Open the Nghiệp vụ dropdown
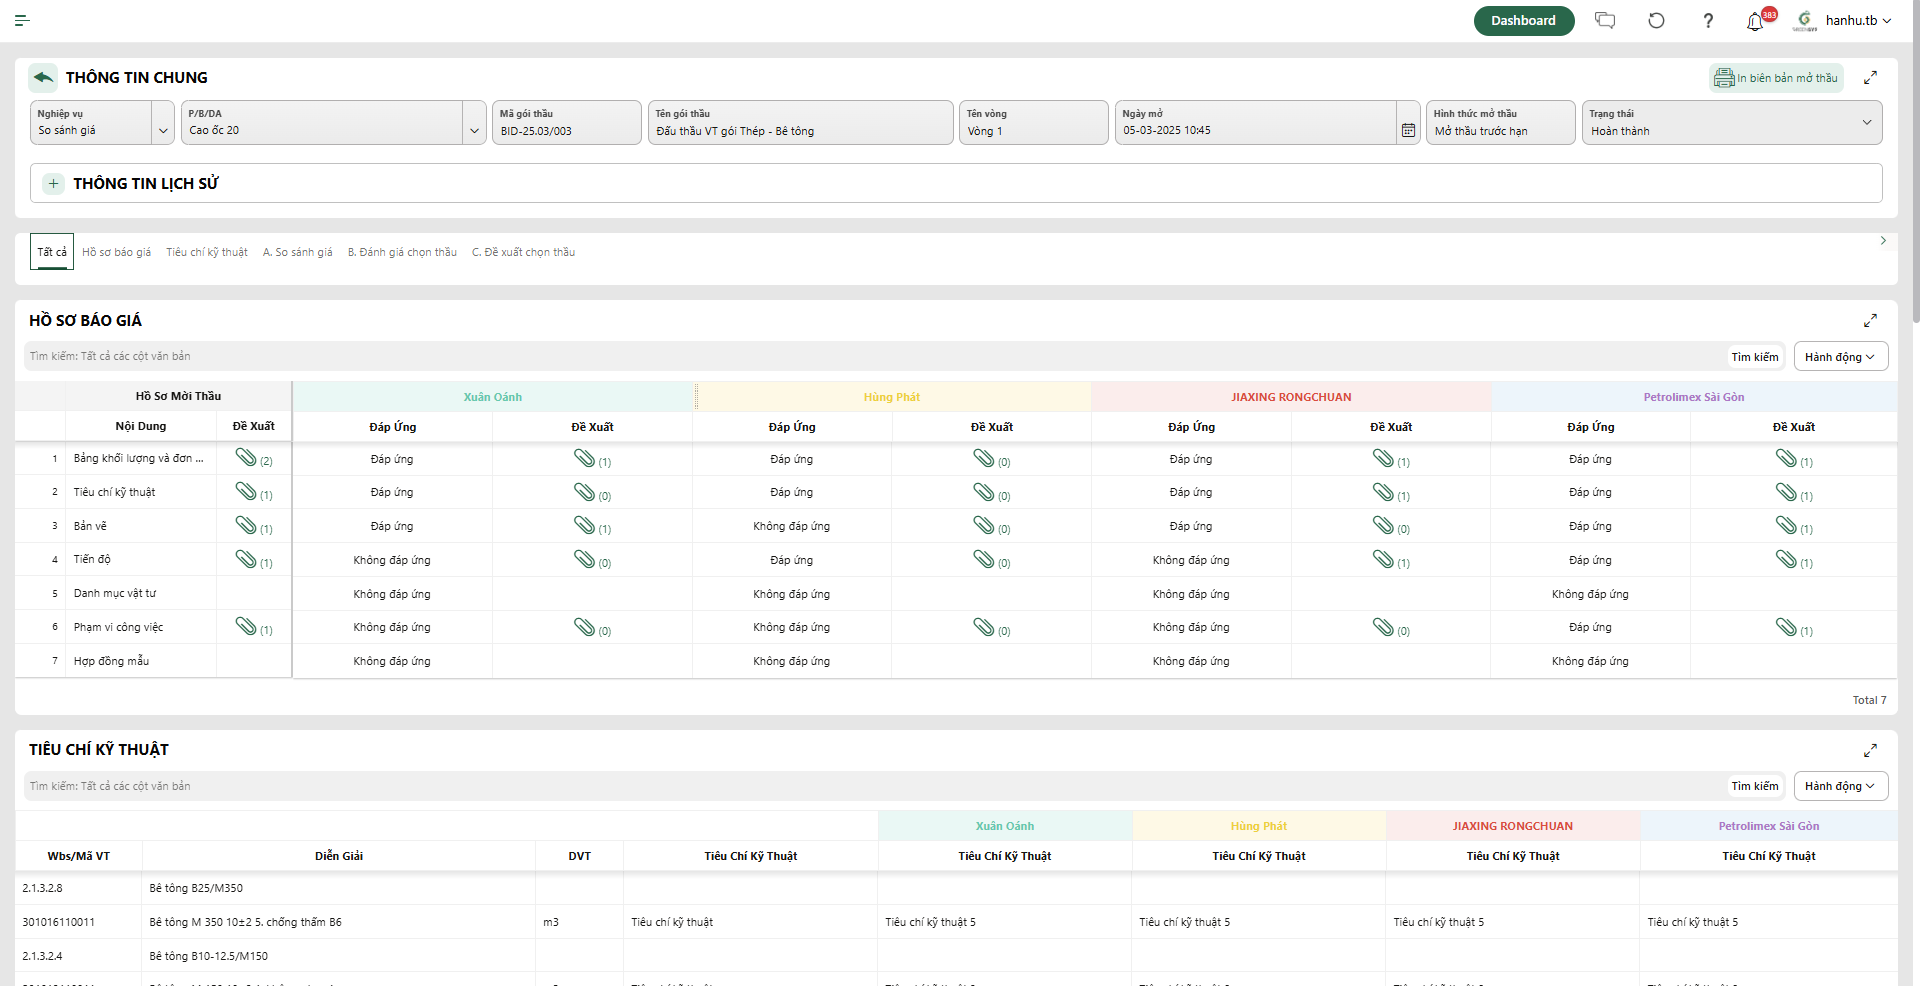Viewport: 1920px width, 986px height. (x=163, y=130)
